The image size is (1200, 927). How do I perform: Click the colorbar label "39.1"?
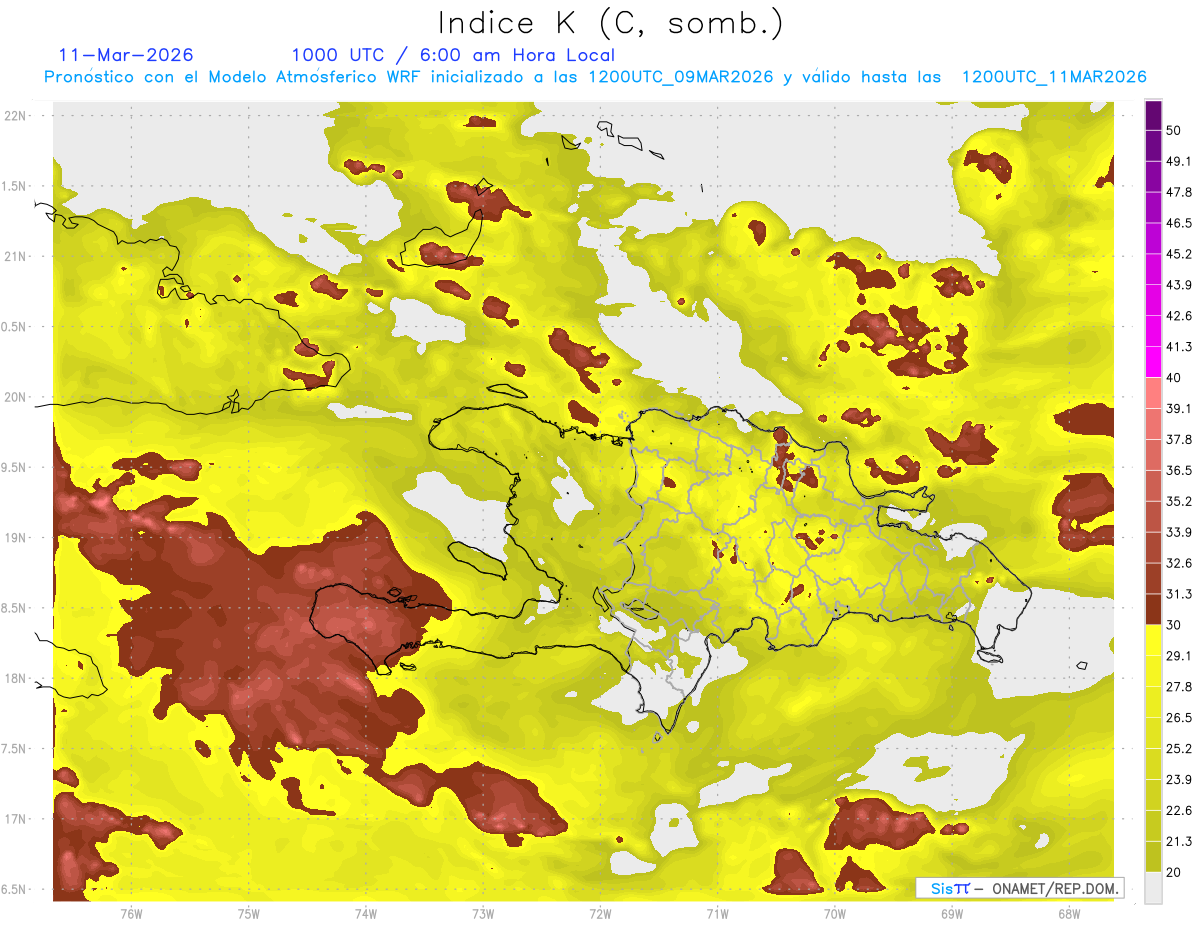pyautogui.click(x=1179, y=408)
